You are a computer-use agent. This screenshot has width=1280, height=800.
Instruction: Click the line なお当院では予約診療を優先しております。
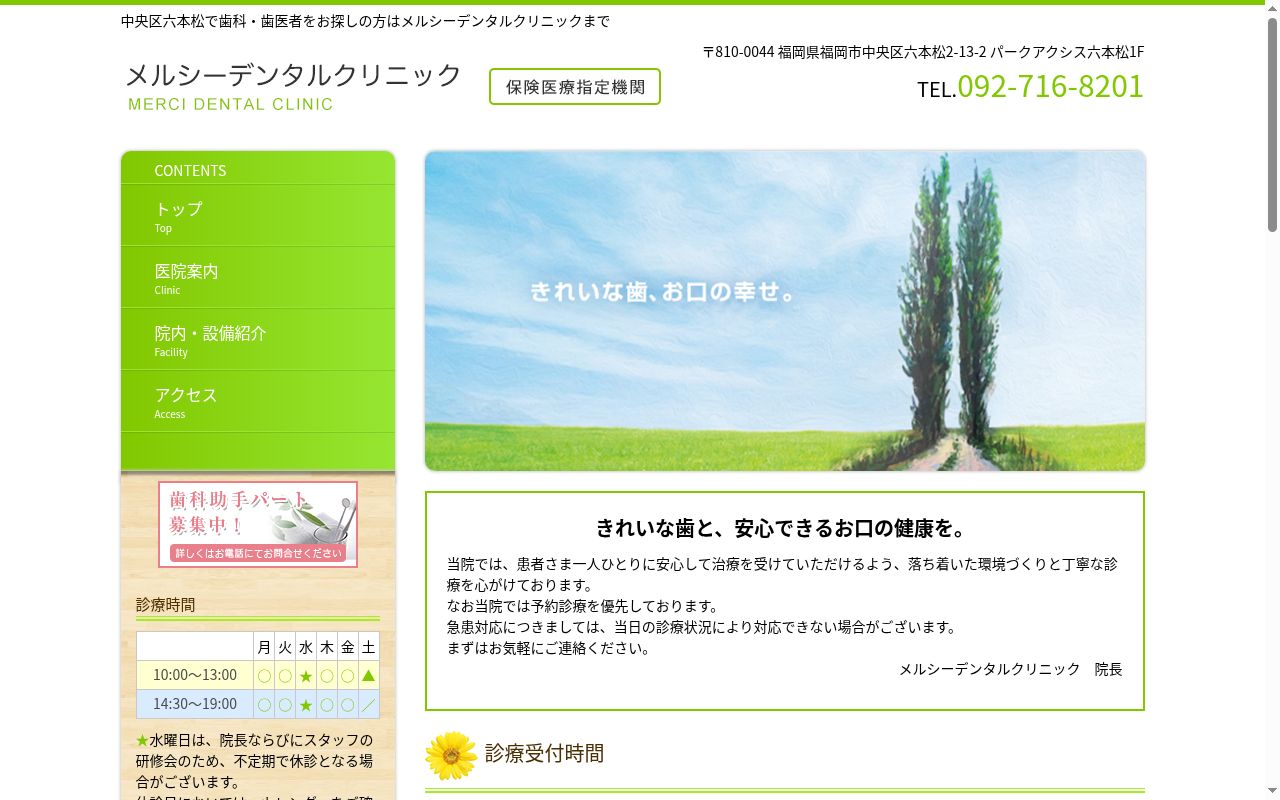(x=583, y=606)
